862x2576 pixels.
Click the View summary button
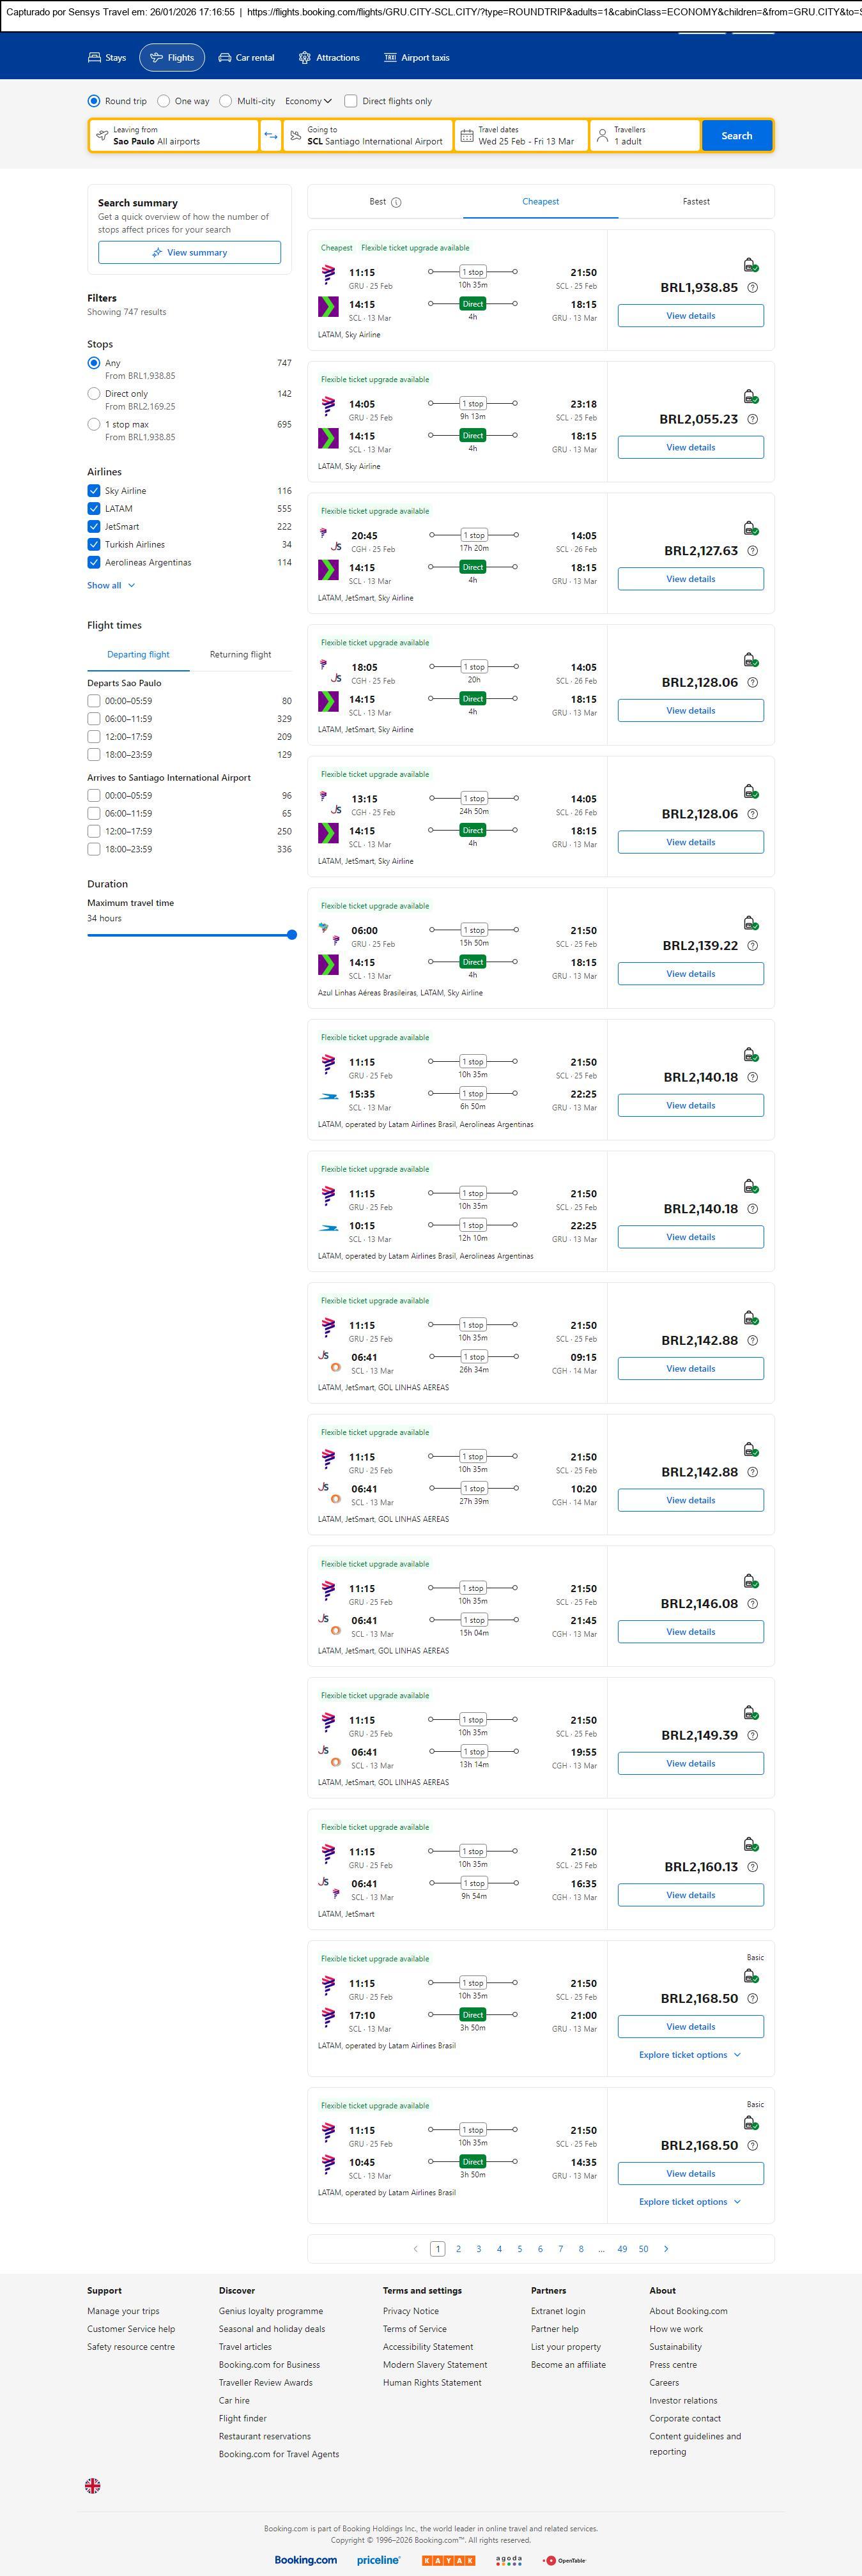point(189,253)
